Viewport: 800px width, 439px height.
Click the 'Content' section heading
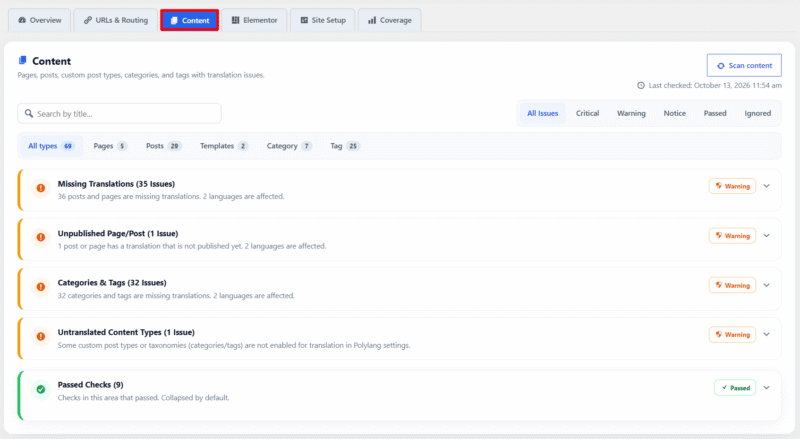[x=52, y=61]
